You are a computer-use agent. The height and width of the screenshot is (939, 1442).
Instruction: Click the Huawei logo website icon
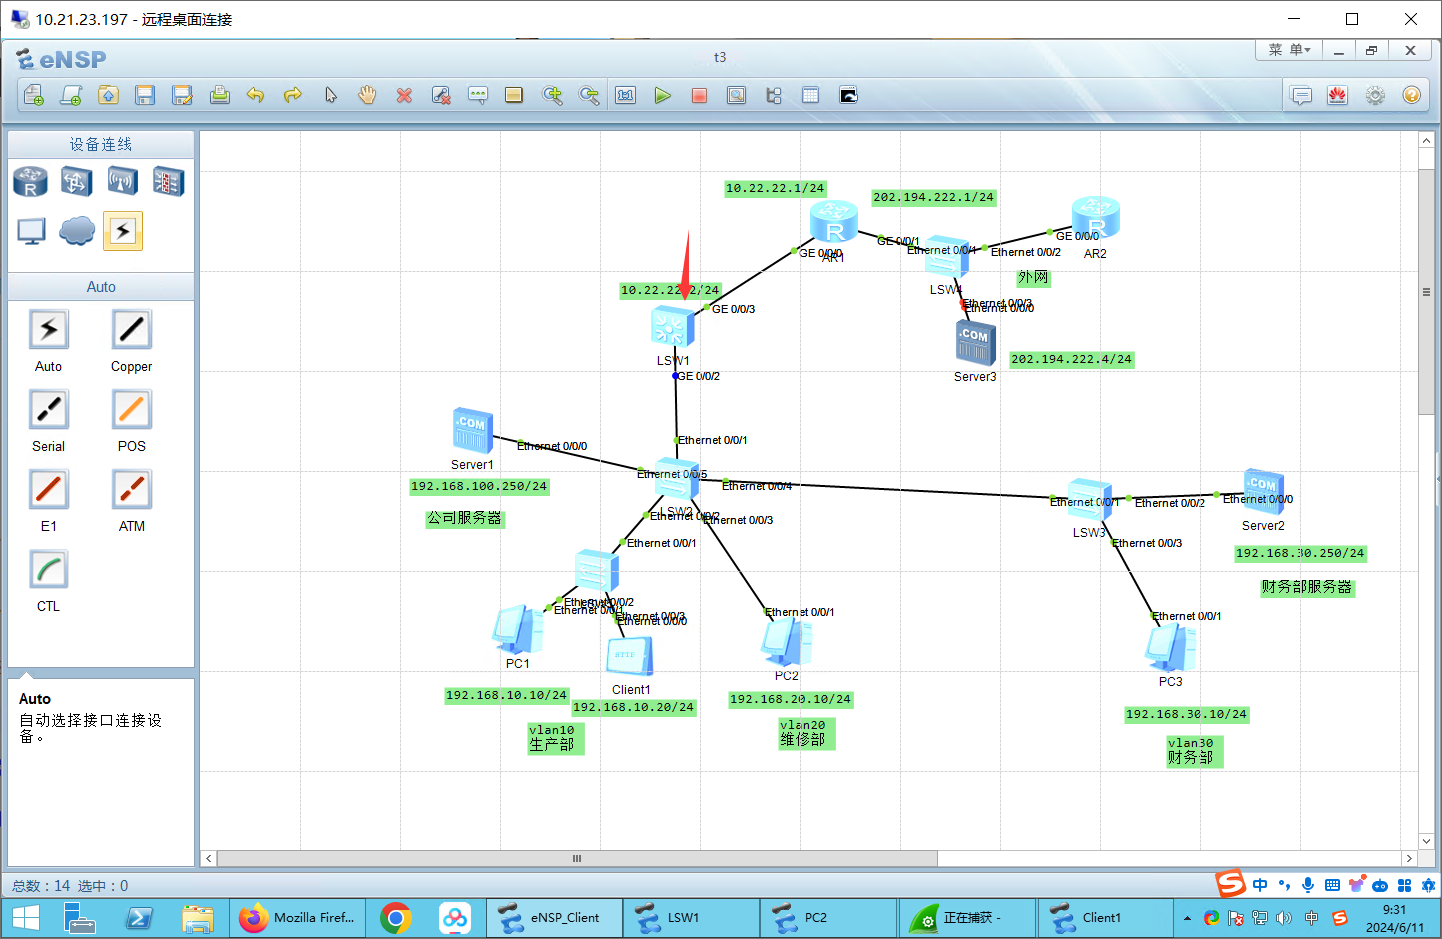(x=1338, y=95)
